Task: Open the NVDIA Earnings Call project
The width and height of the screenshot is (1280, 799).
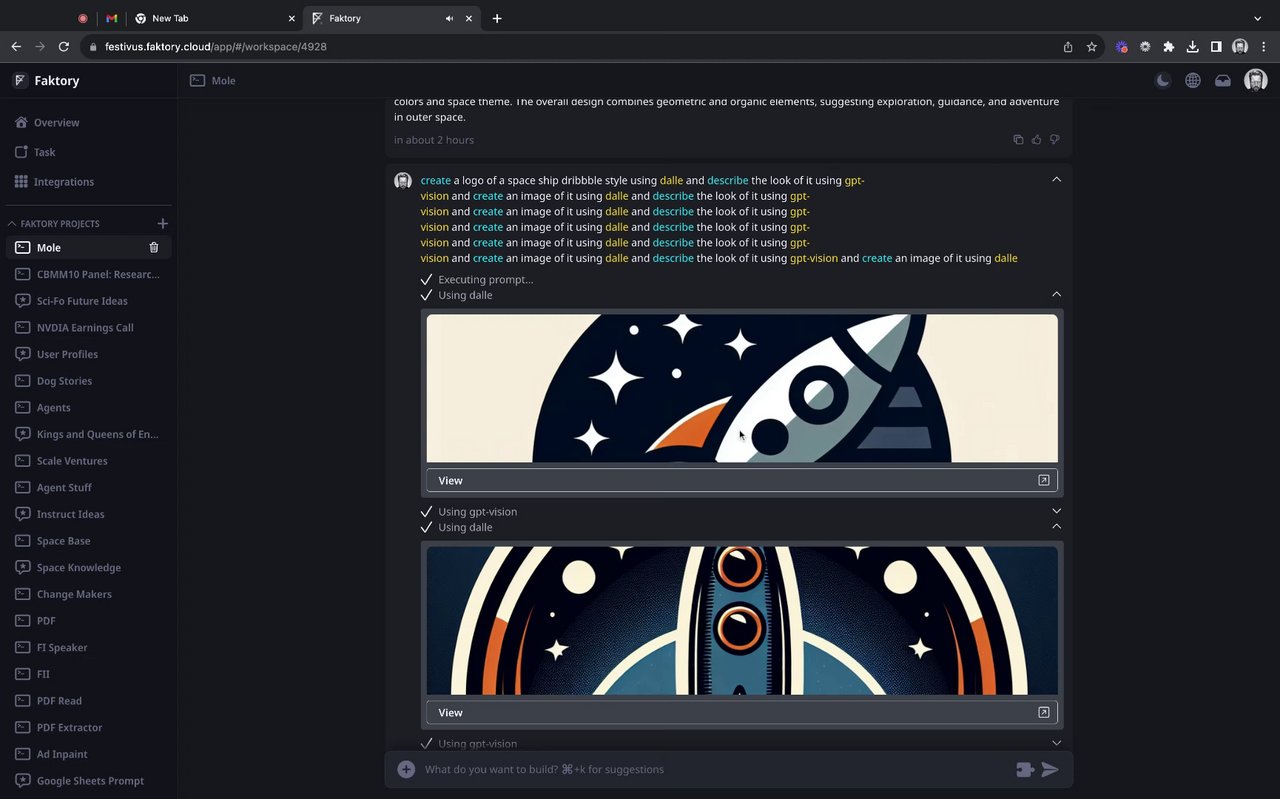Action: click(88, 328)
